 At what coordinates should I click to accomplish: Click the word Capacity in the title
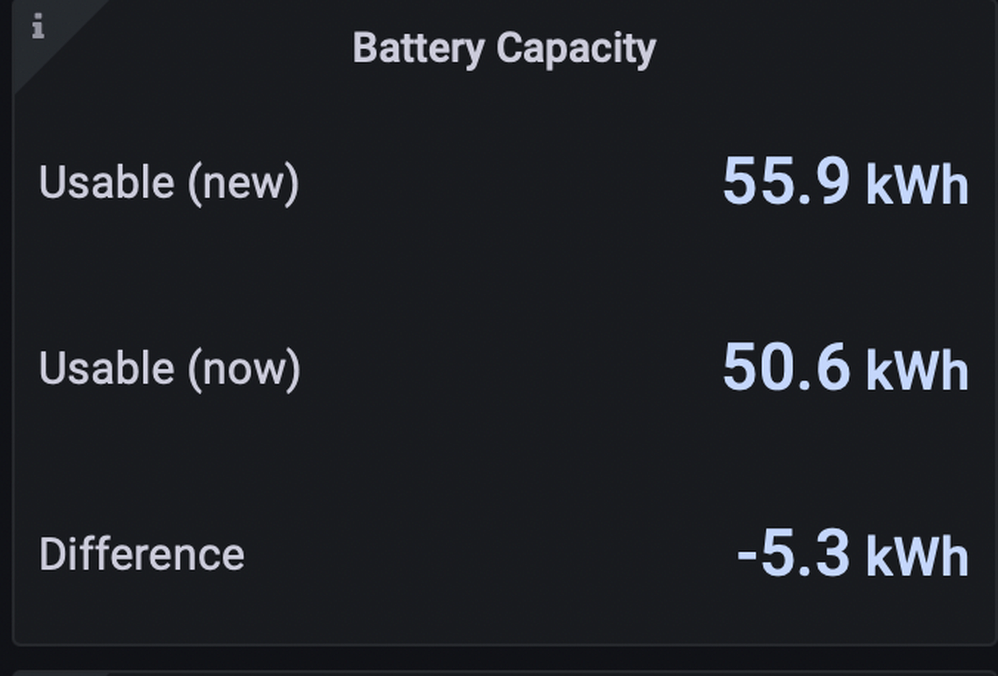[x=576, y=50]
